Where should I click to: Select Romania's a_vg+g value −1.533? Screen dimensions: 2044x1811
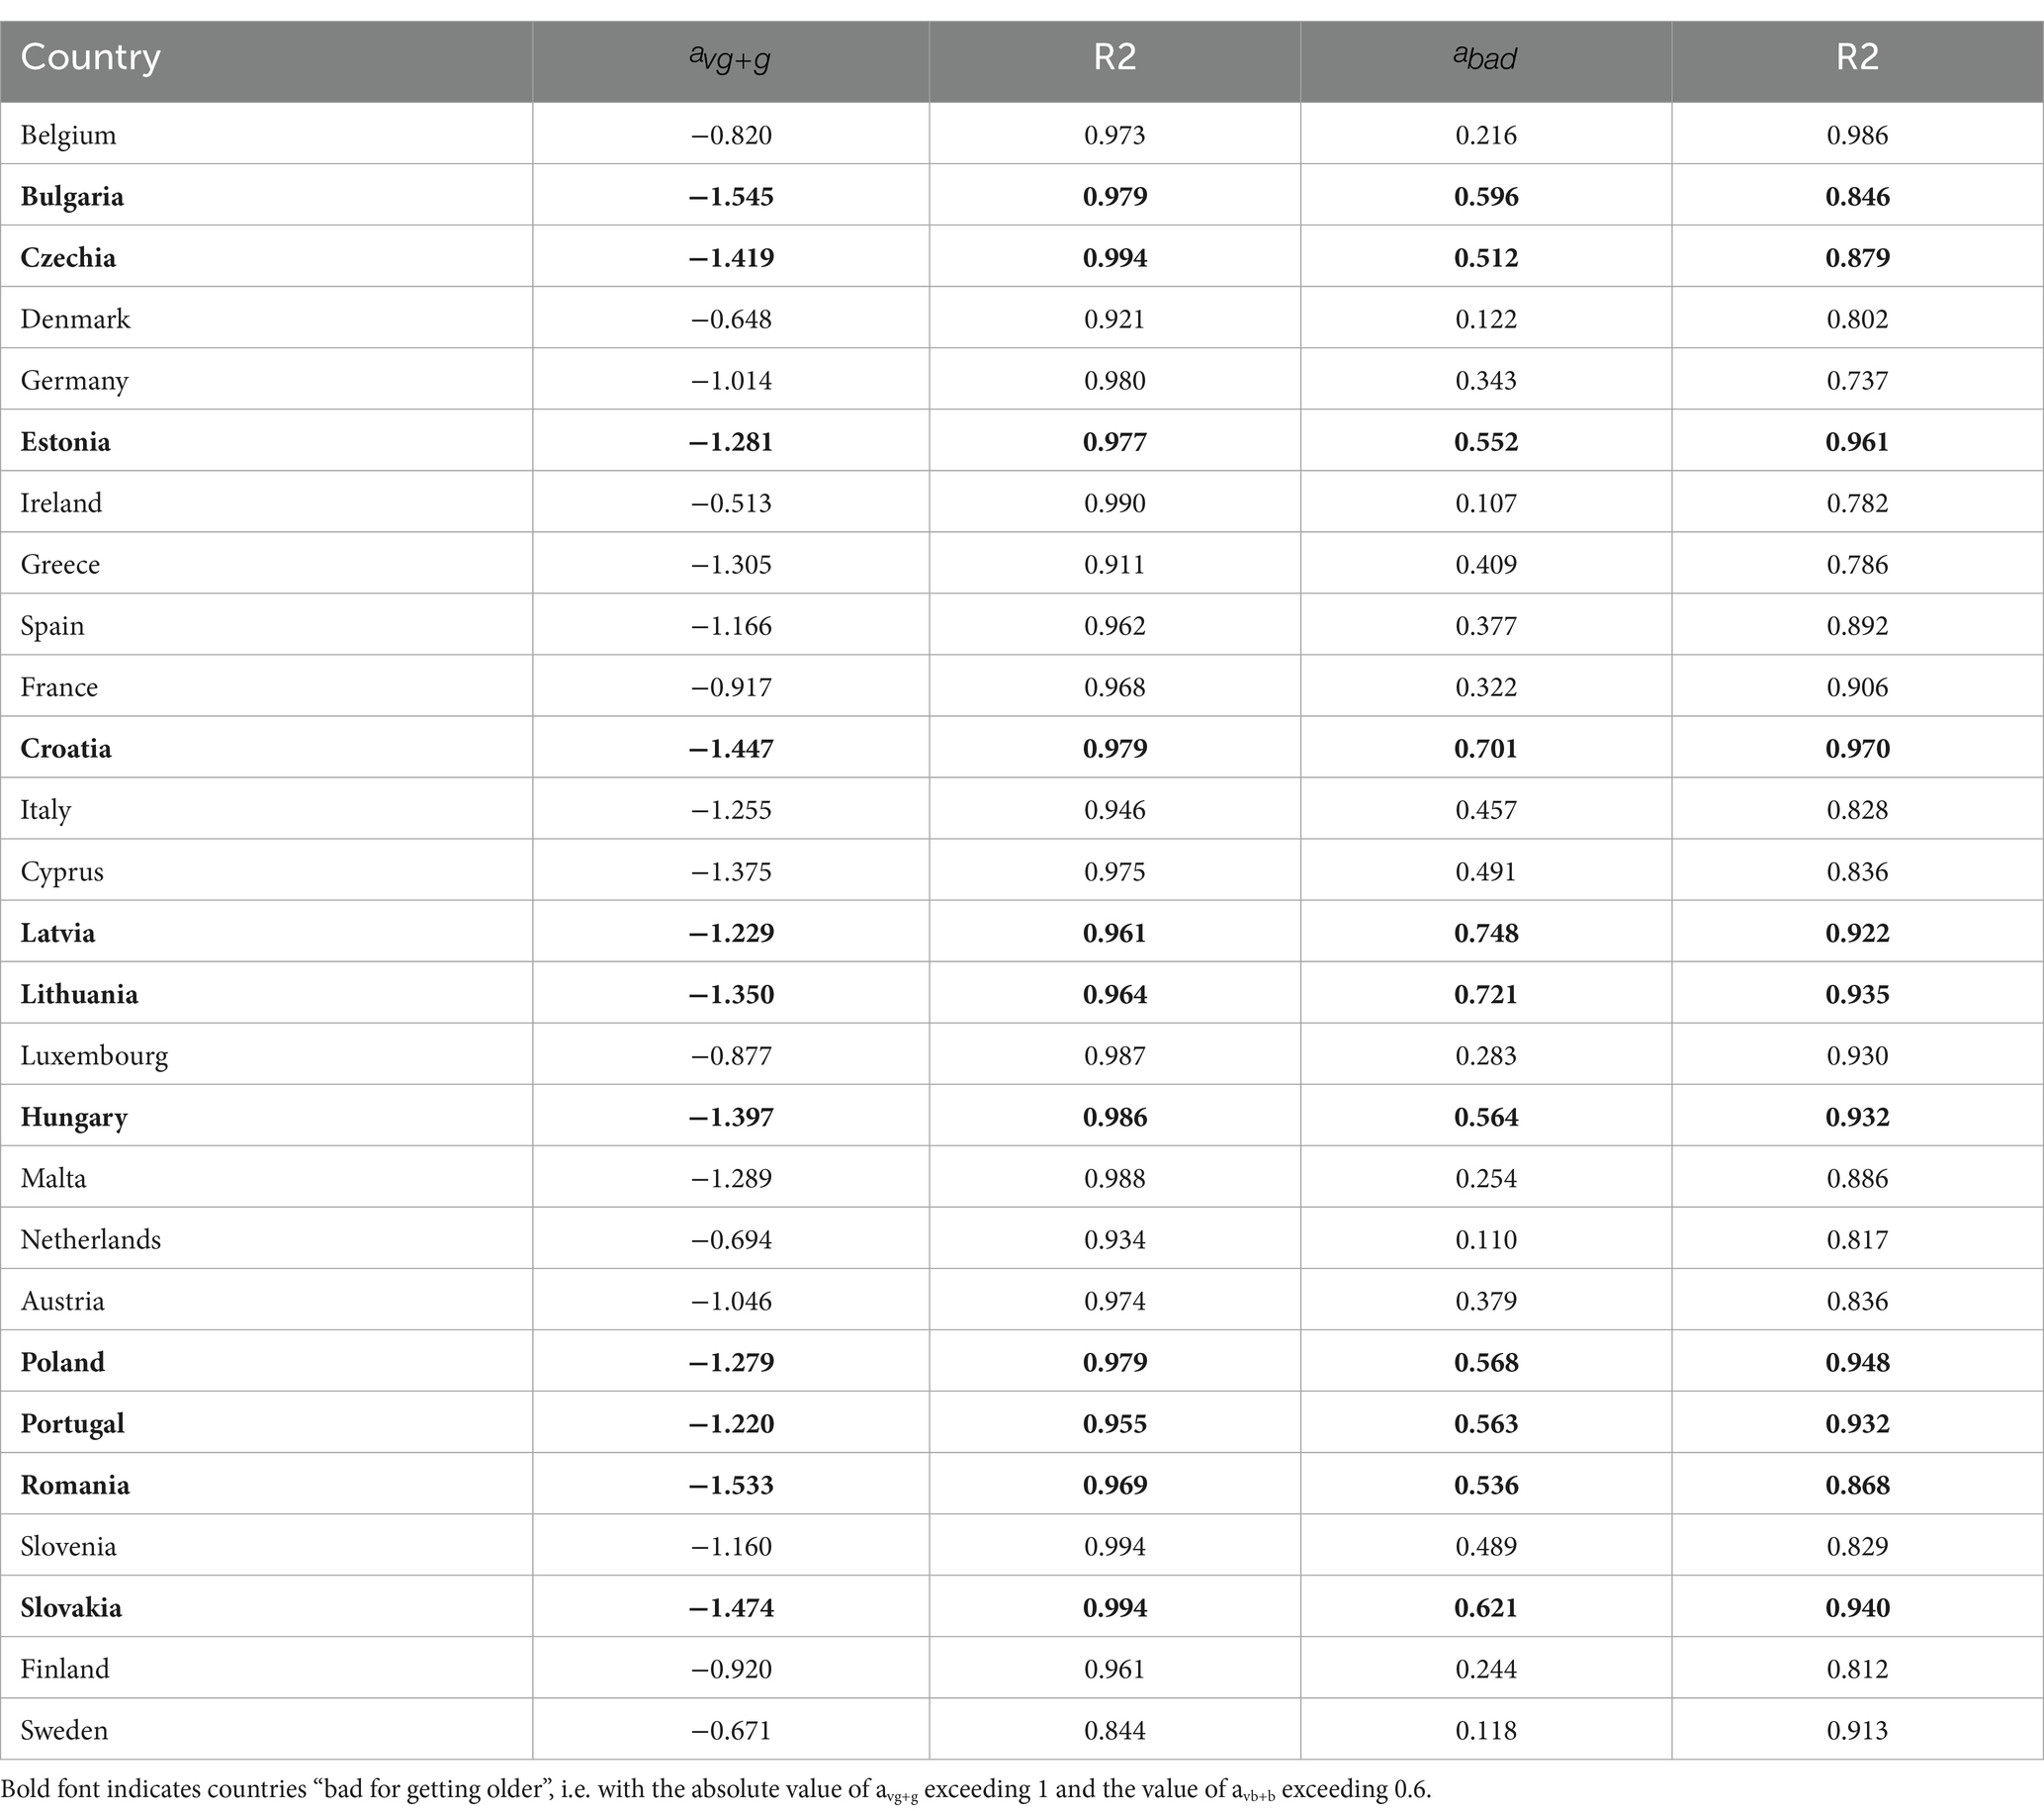click(x=730, y=1485)
